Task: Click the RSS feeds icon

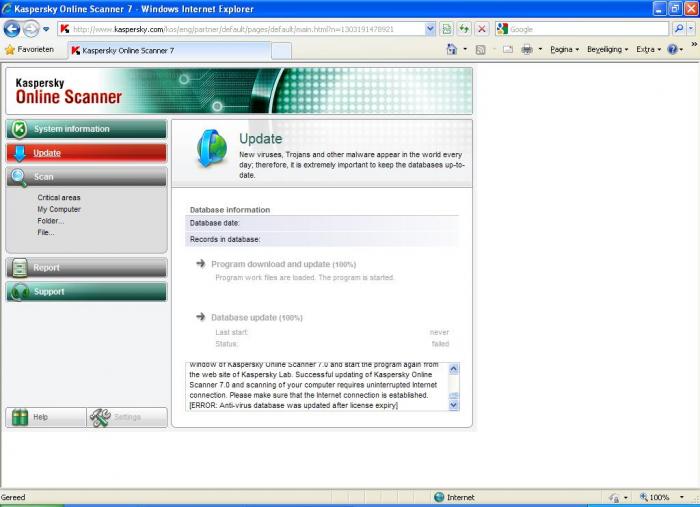Action: click(480, 50)
